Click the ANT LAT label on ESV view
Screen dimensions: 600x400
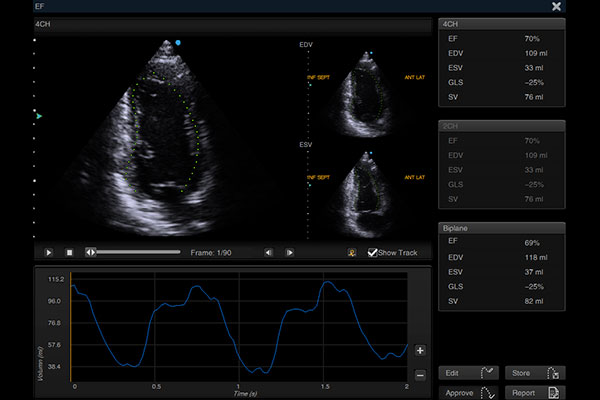[x=414, y=177]
